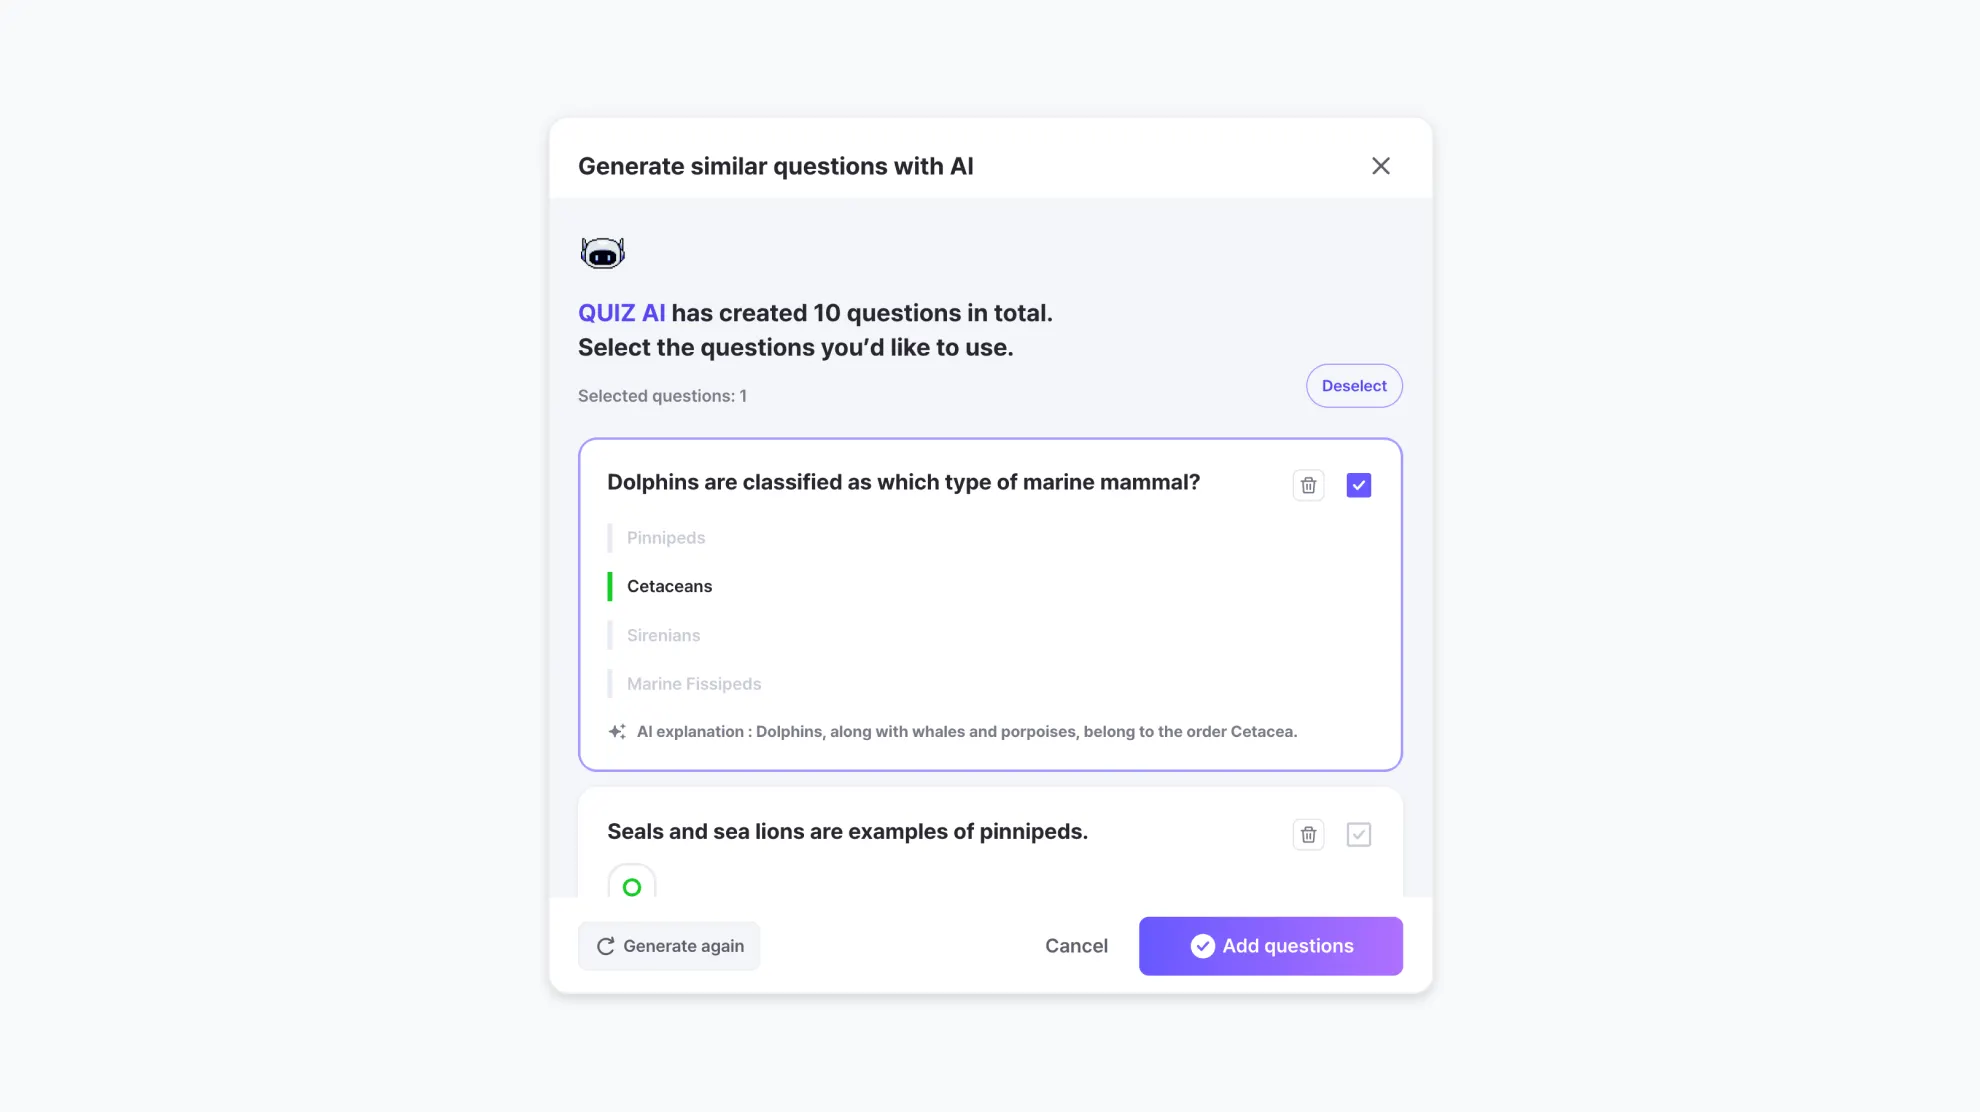The height and width of the screenshot is (1112, 1980).
Task: Delete the Seals and sea lions question
Action: (1308, 835)
